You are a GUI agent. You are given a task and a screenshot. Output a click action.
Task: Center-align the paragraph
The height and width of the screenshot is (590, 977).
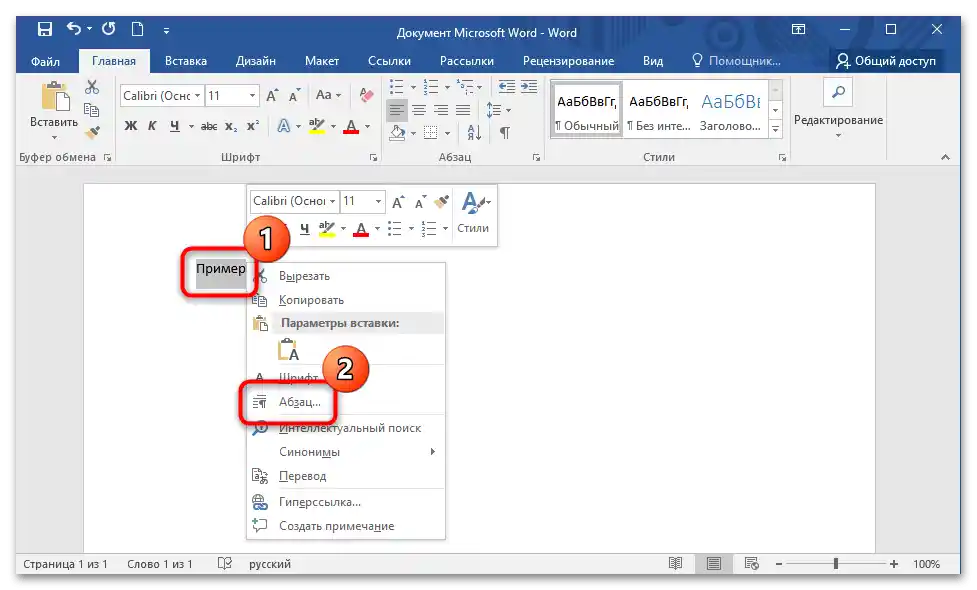(x=419, y=110)
